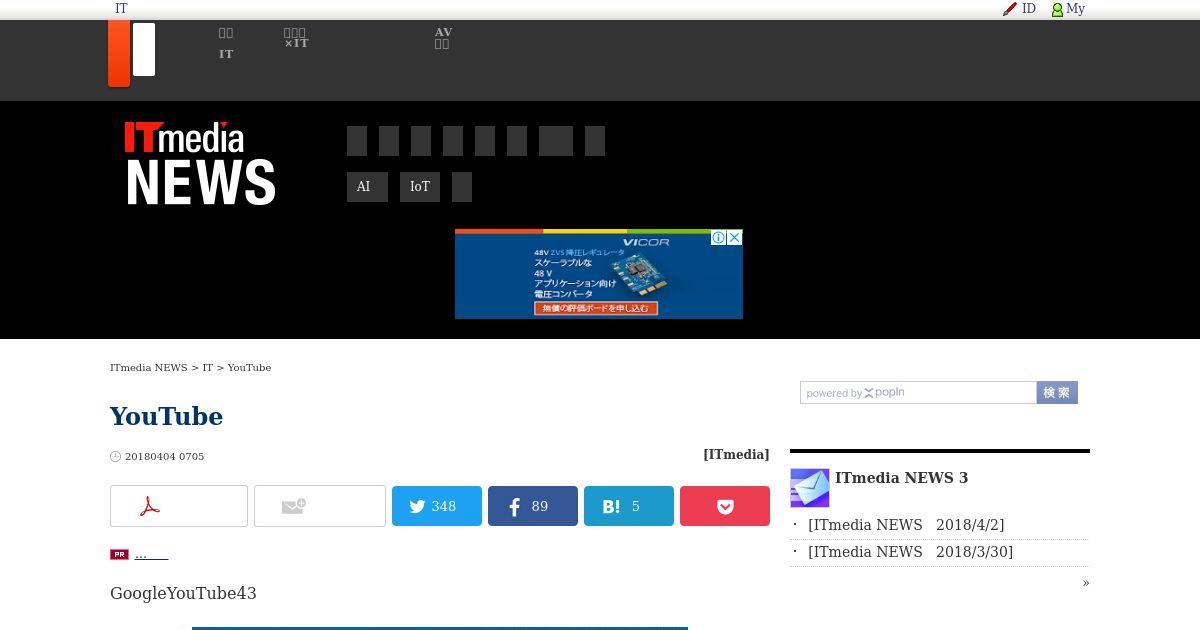
Task: Click the clock icon beside article date
Action: coord(115,457)
